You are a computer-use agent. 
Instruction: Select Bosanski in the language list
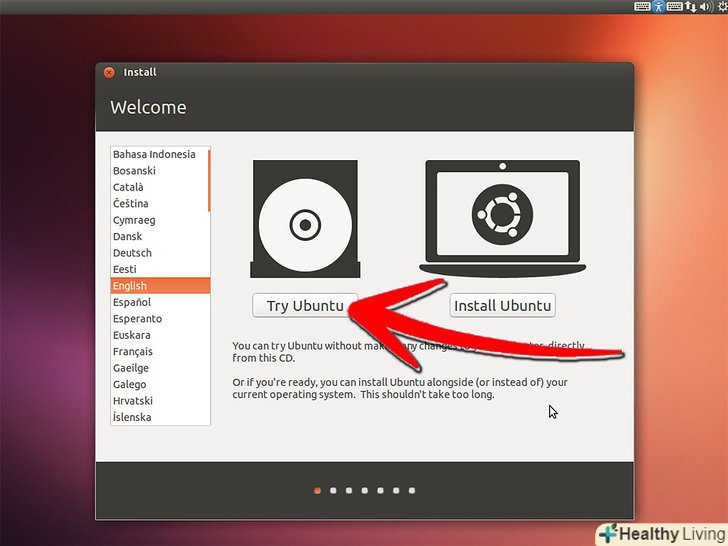tap(160, 170)
